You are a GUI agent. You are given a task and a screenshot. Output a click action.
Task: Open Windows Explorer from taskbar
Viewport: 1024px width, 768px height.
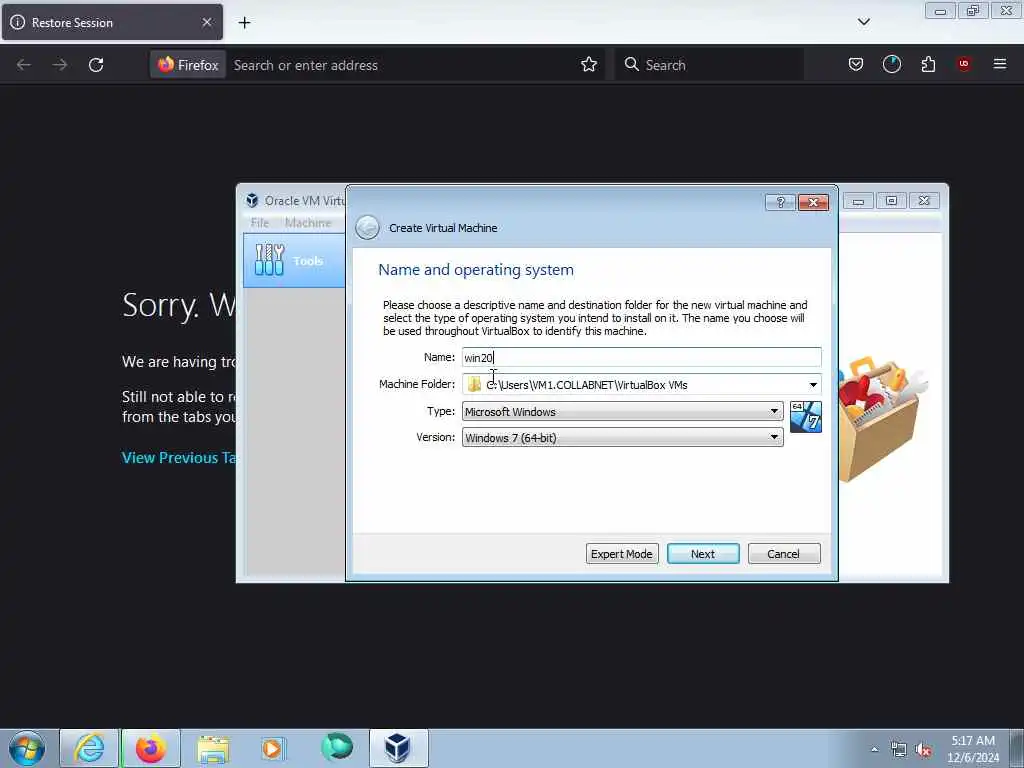[213, 748]
